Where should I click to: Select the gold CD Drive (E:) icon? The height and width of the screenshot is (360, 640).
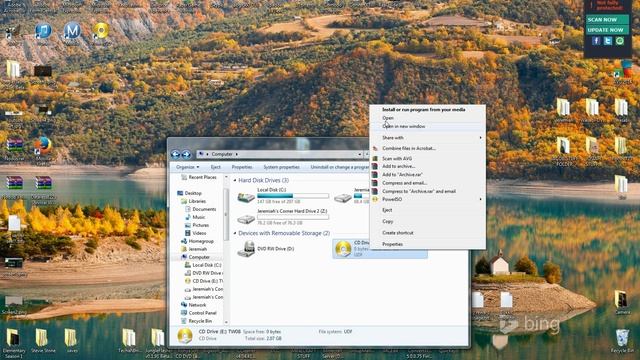tap(343, 249)
